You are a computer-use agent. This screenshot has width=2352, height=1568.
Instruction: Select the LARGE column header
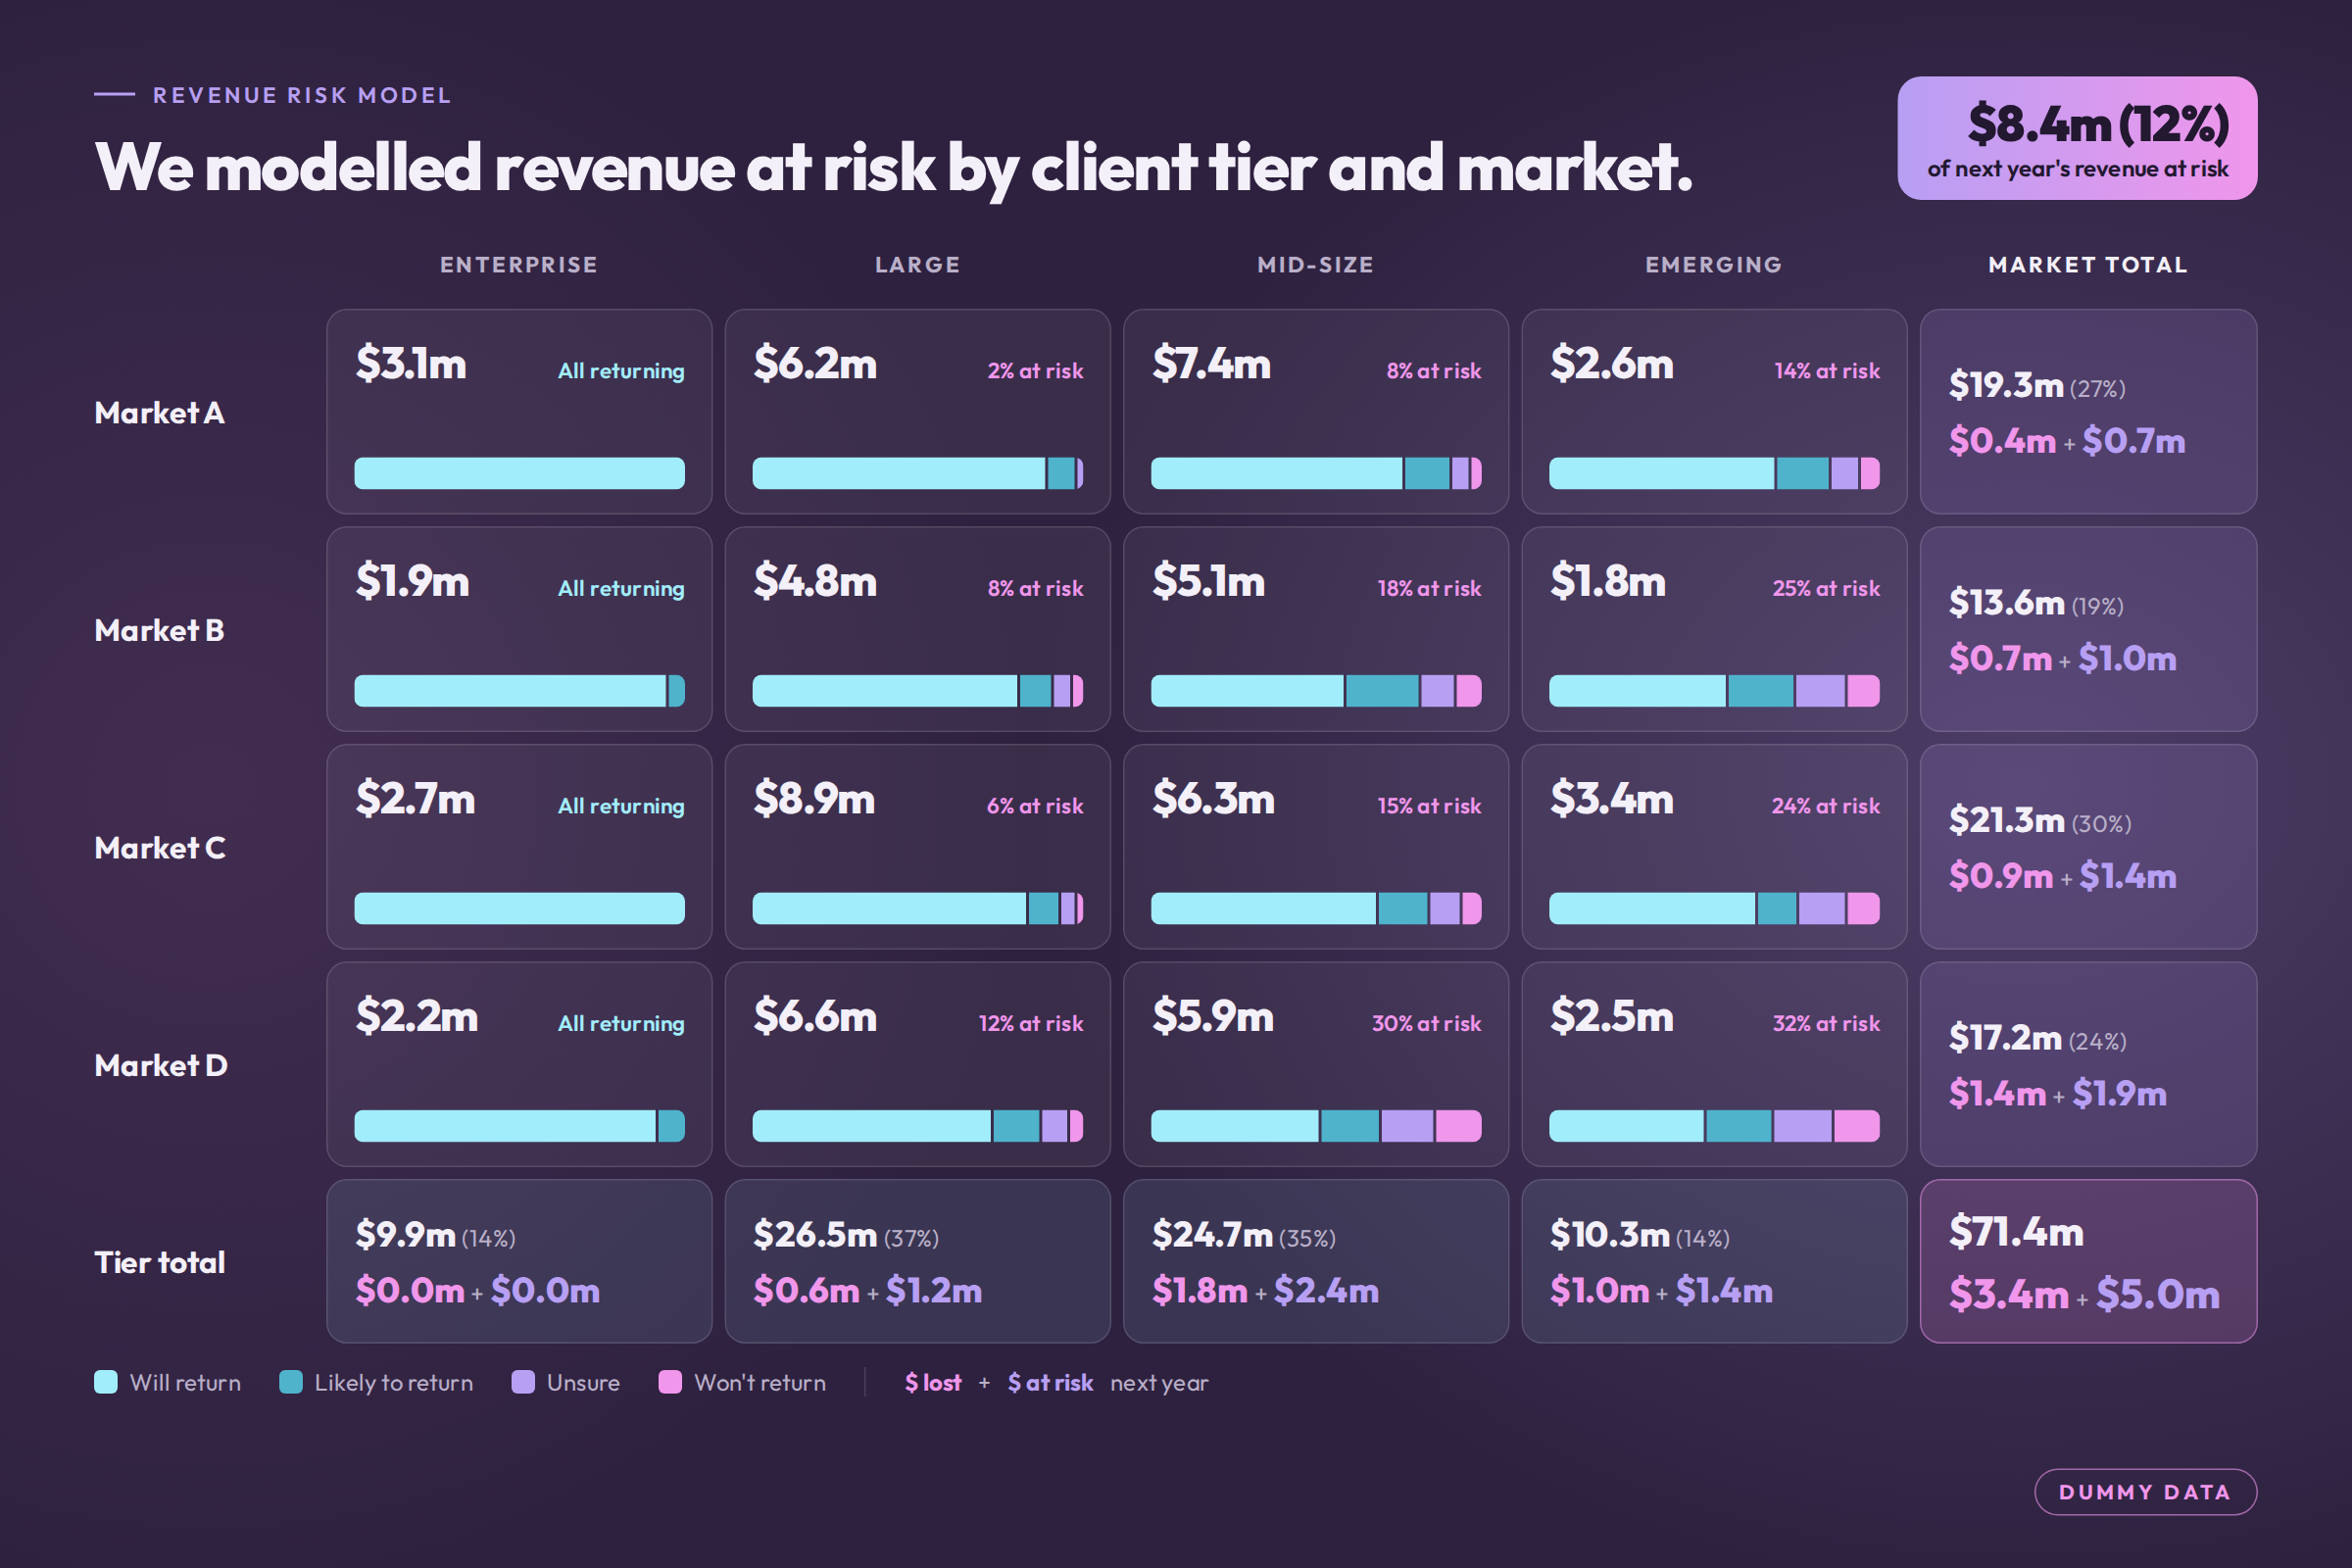[x=917, y=265]
